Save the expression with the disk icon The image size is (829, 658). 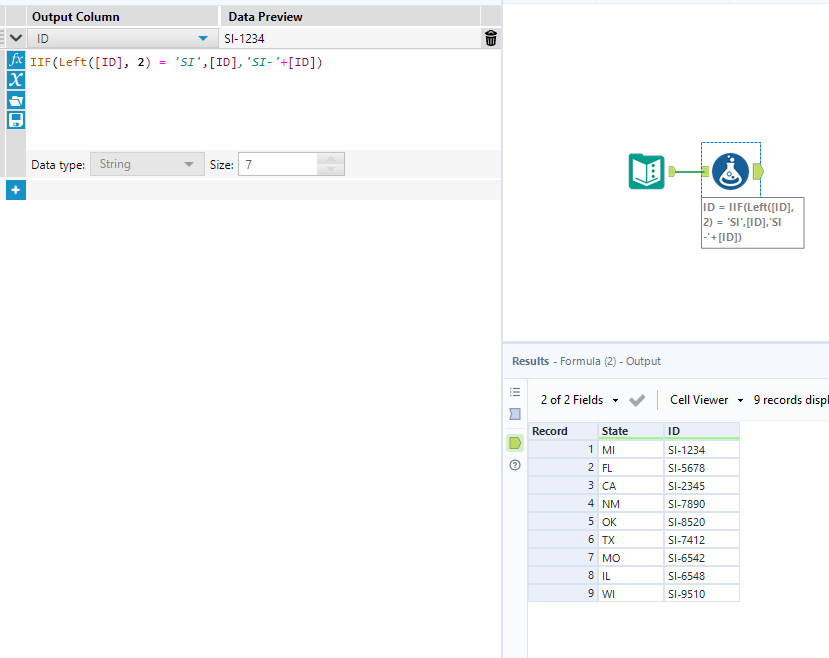click(16, 120)
